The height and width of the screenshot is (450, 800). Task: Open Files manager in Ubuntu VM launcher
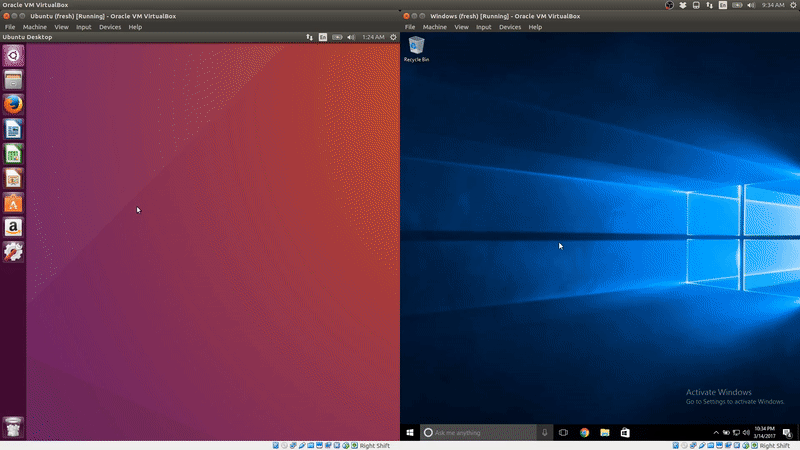[13, 80]
